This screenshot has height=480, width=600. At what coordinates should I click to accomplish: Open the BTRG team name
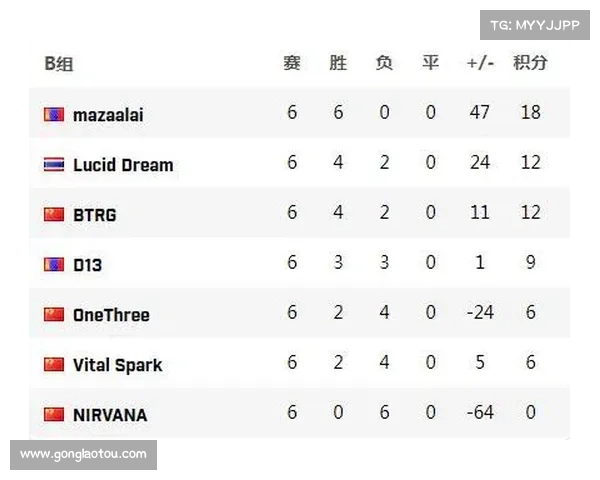(95, 214)
